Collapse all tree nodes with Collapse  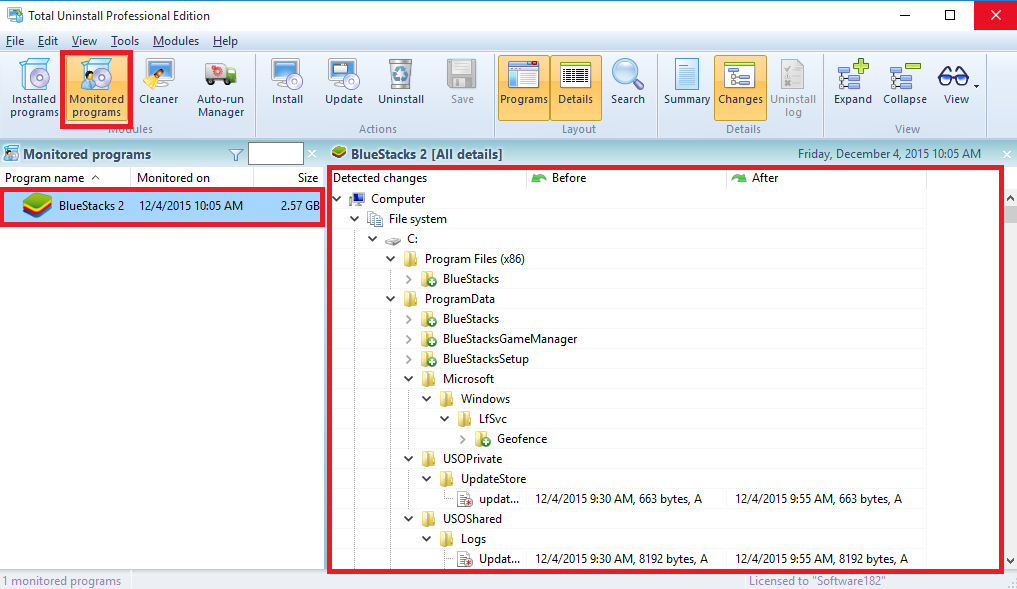(904, 83)
